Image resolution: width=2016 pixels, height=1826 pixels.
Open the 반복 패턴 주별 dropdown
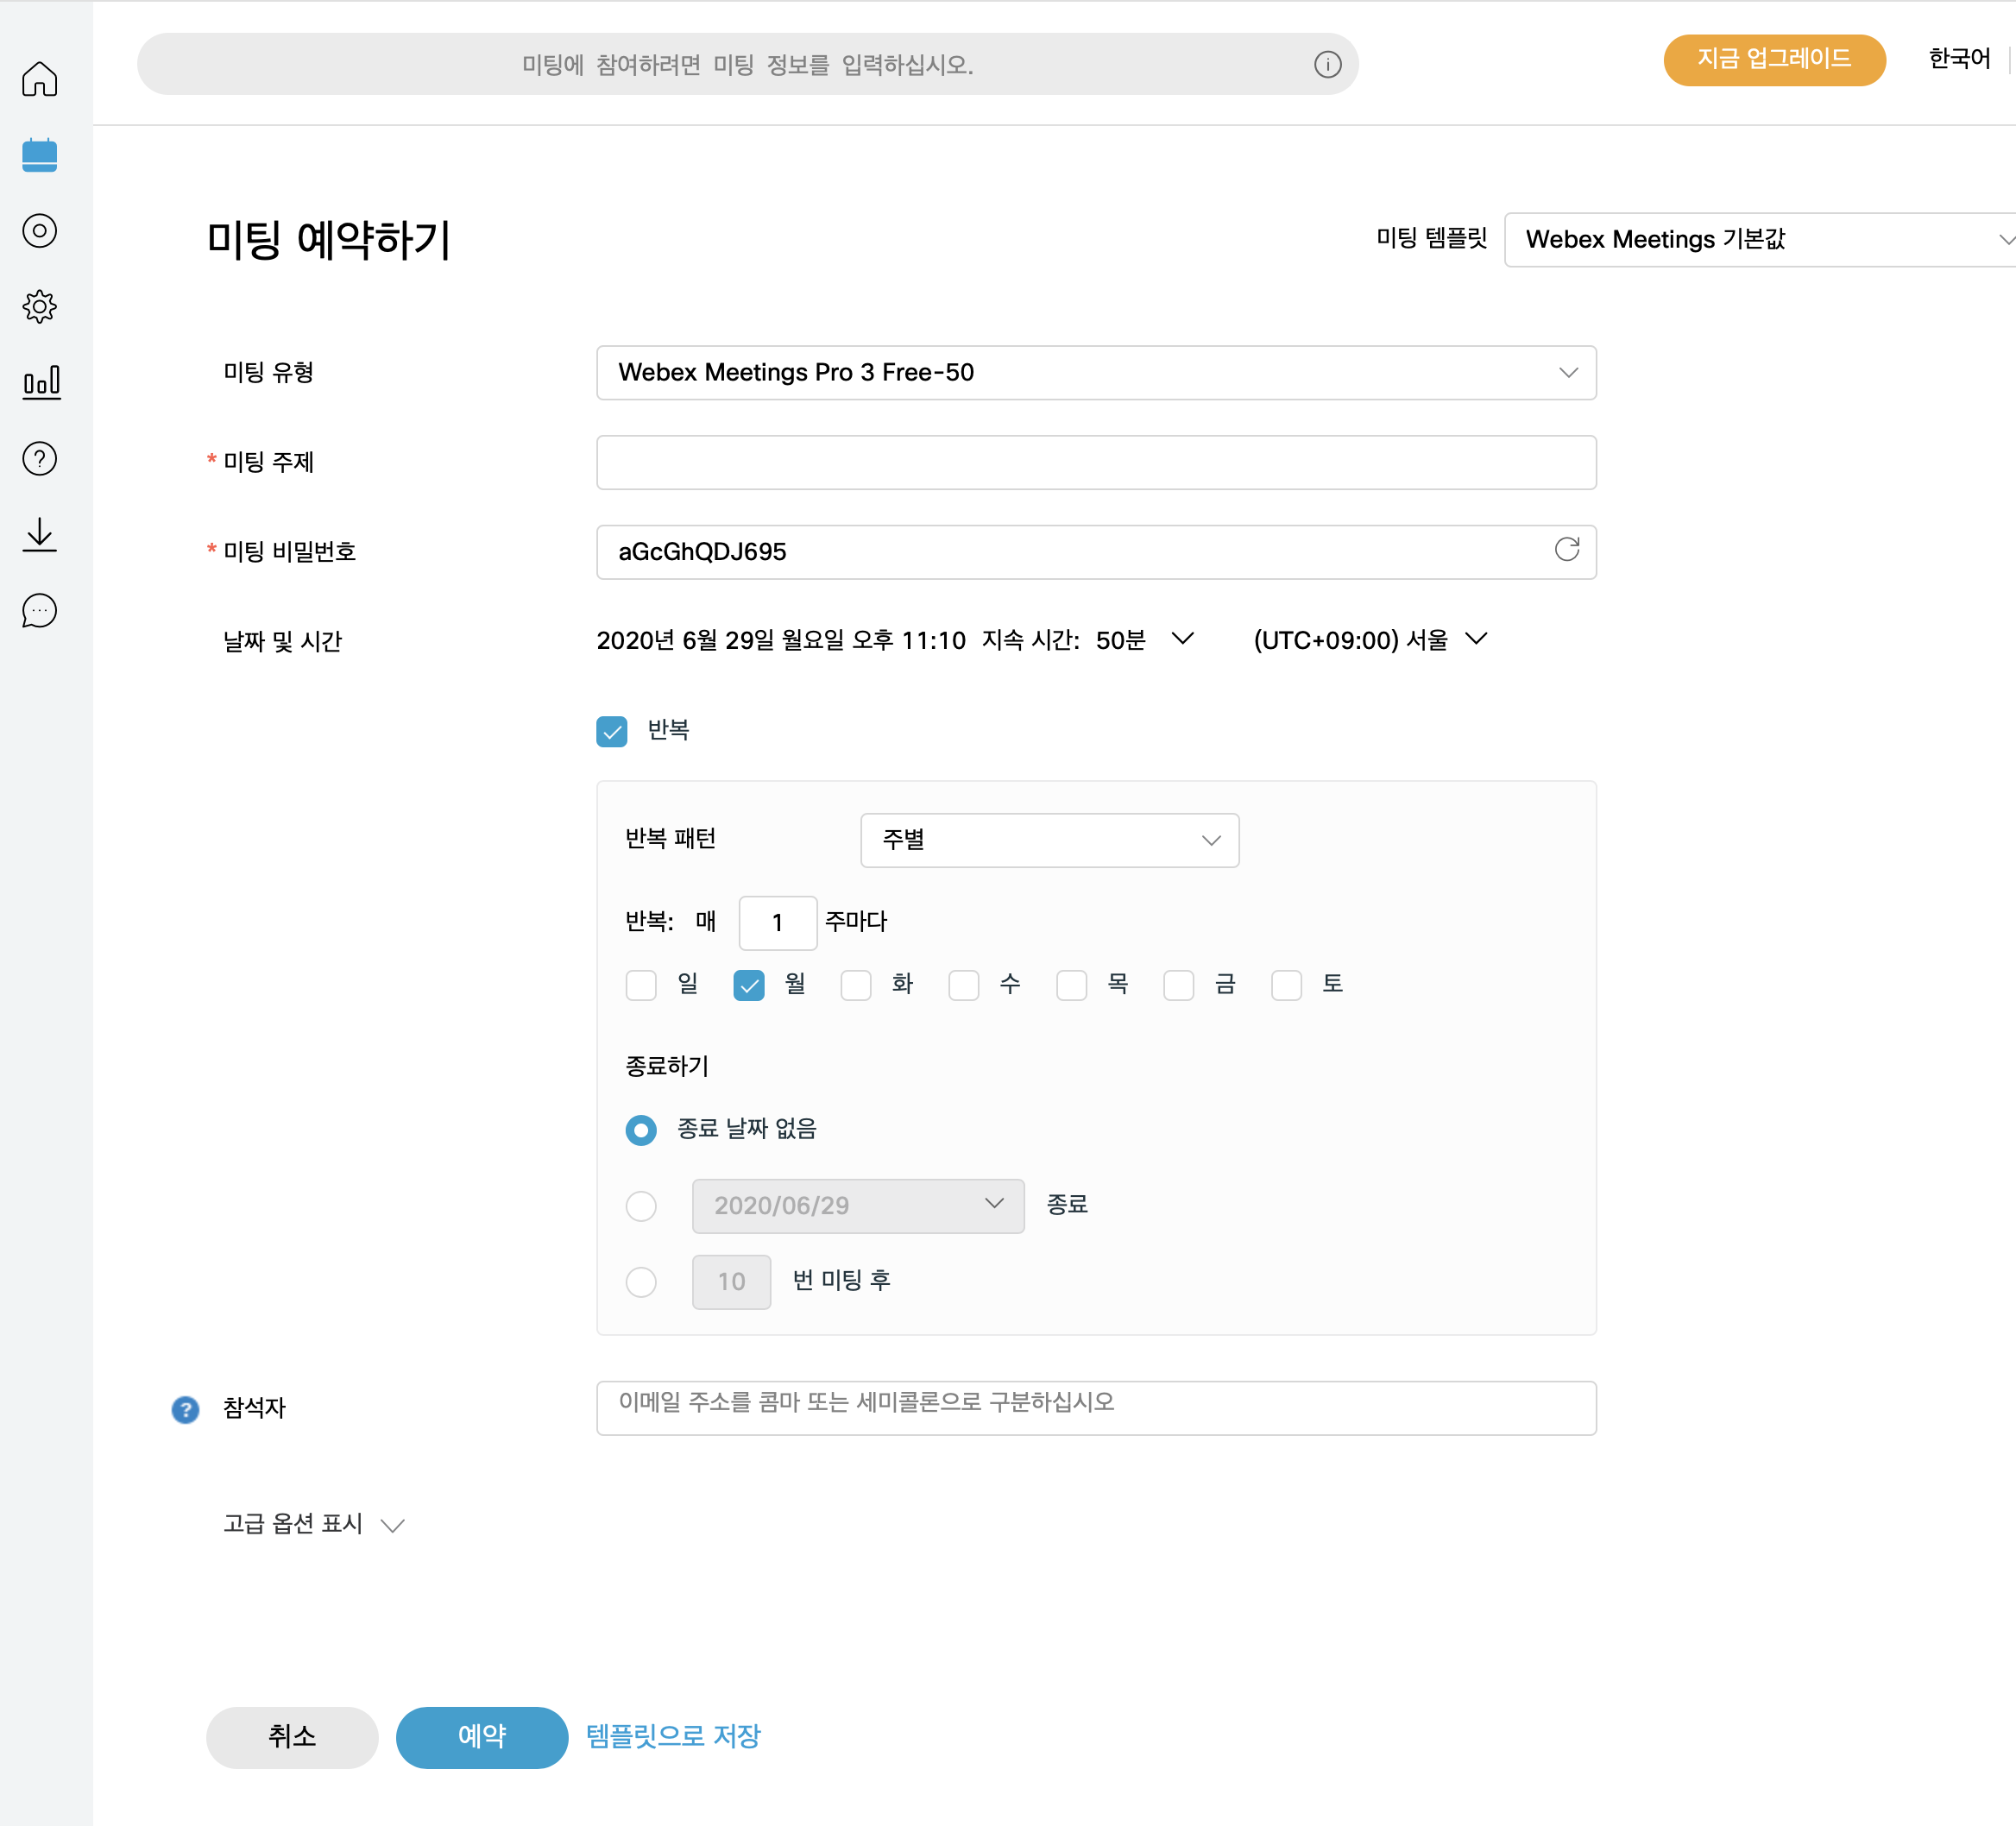coord(1049,840)
